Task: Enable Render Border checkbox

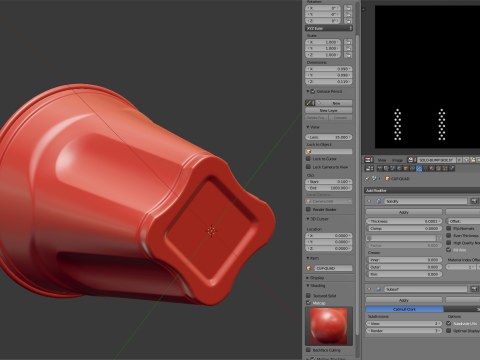Action: coord(308,209)
